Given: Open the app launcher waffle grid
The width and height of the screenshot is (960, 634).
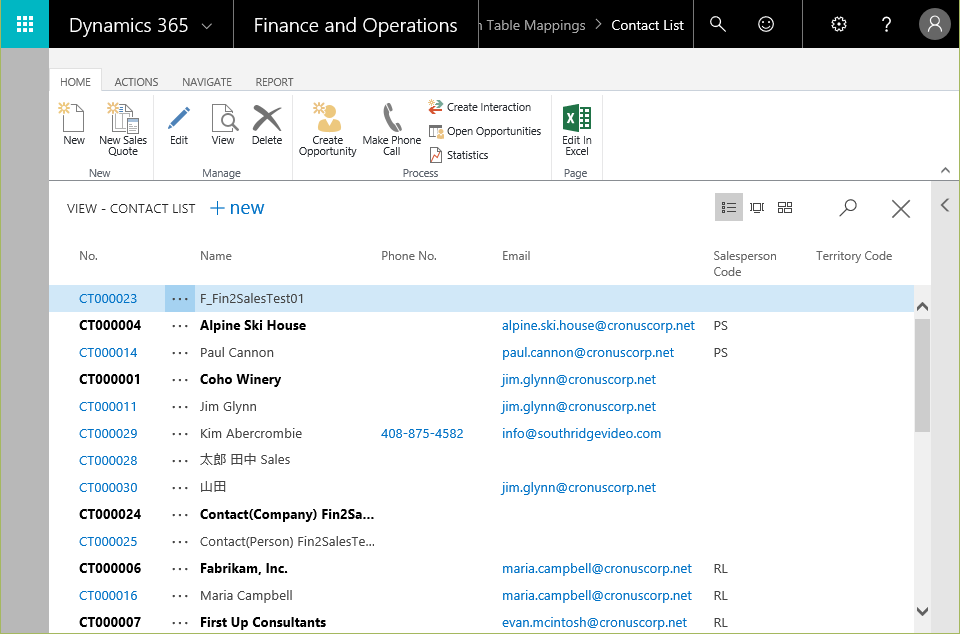Looking at the screenshot, I should click(24, 24).
